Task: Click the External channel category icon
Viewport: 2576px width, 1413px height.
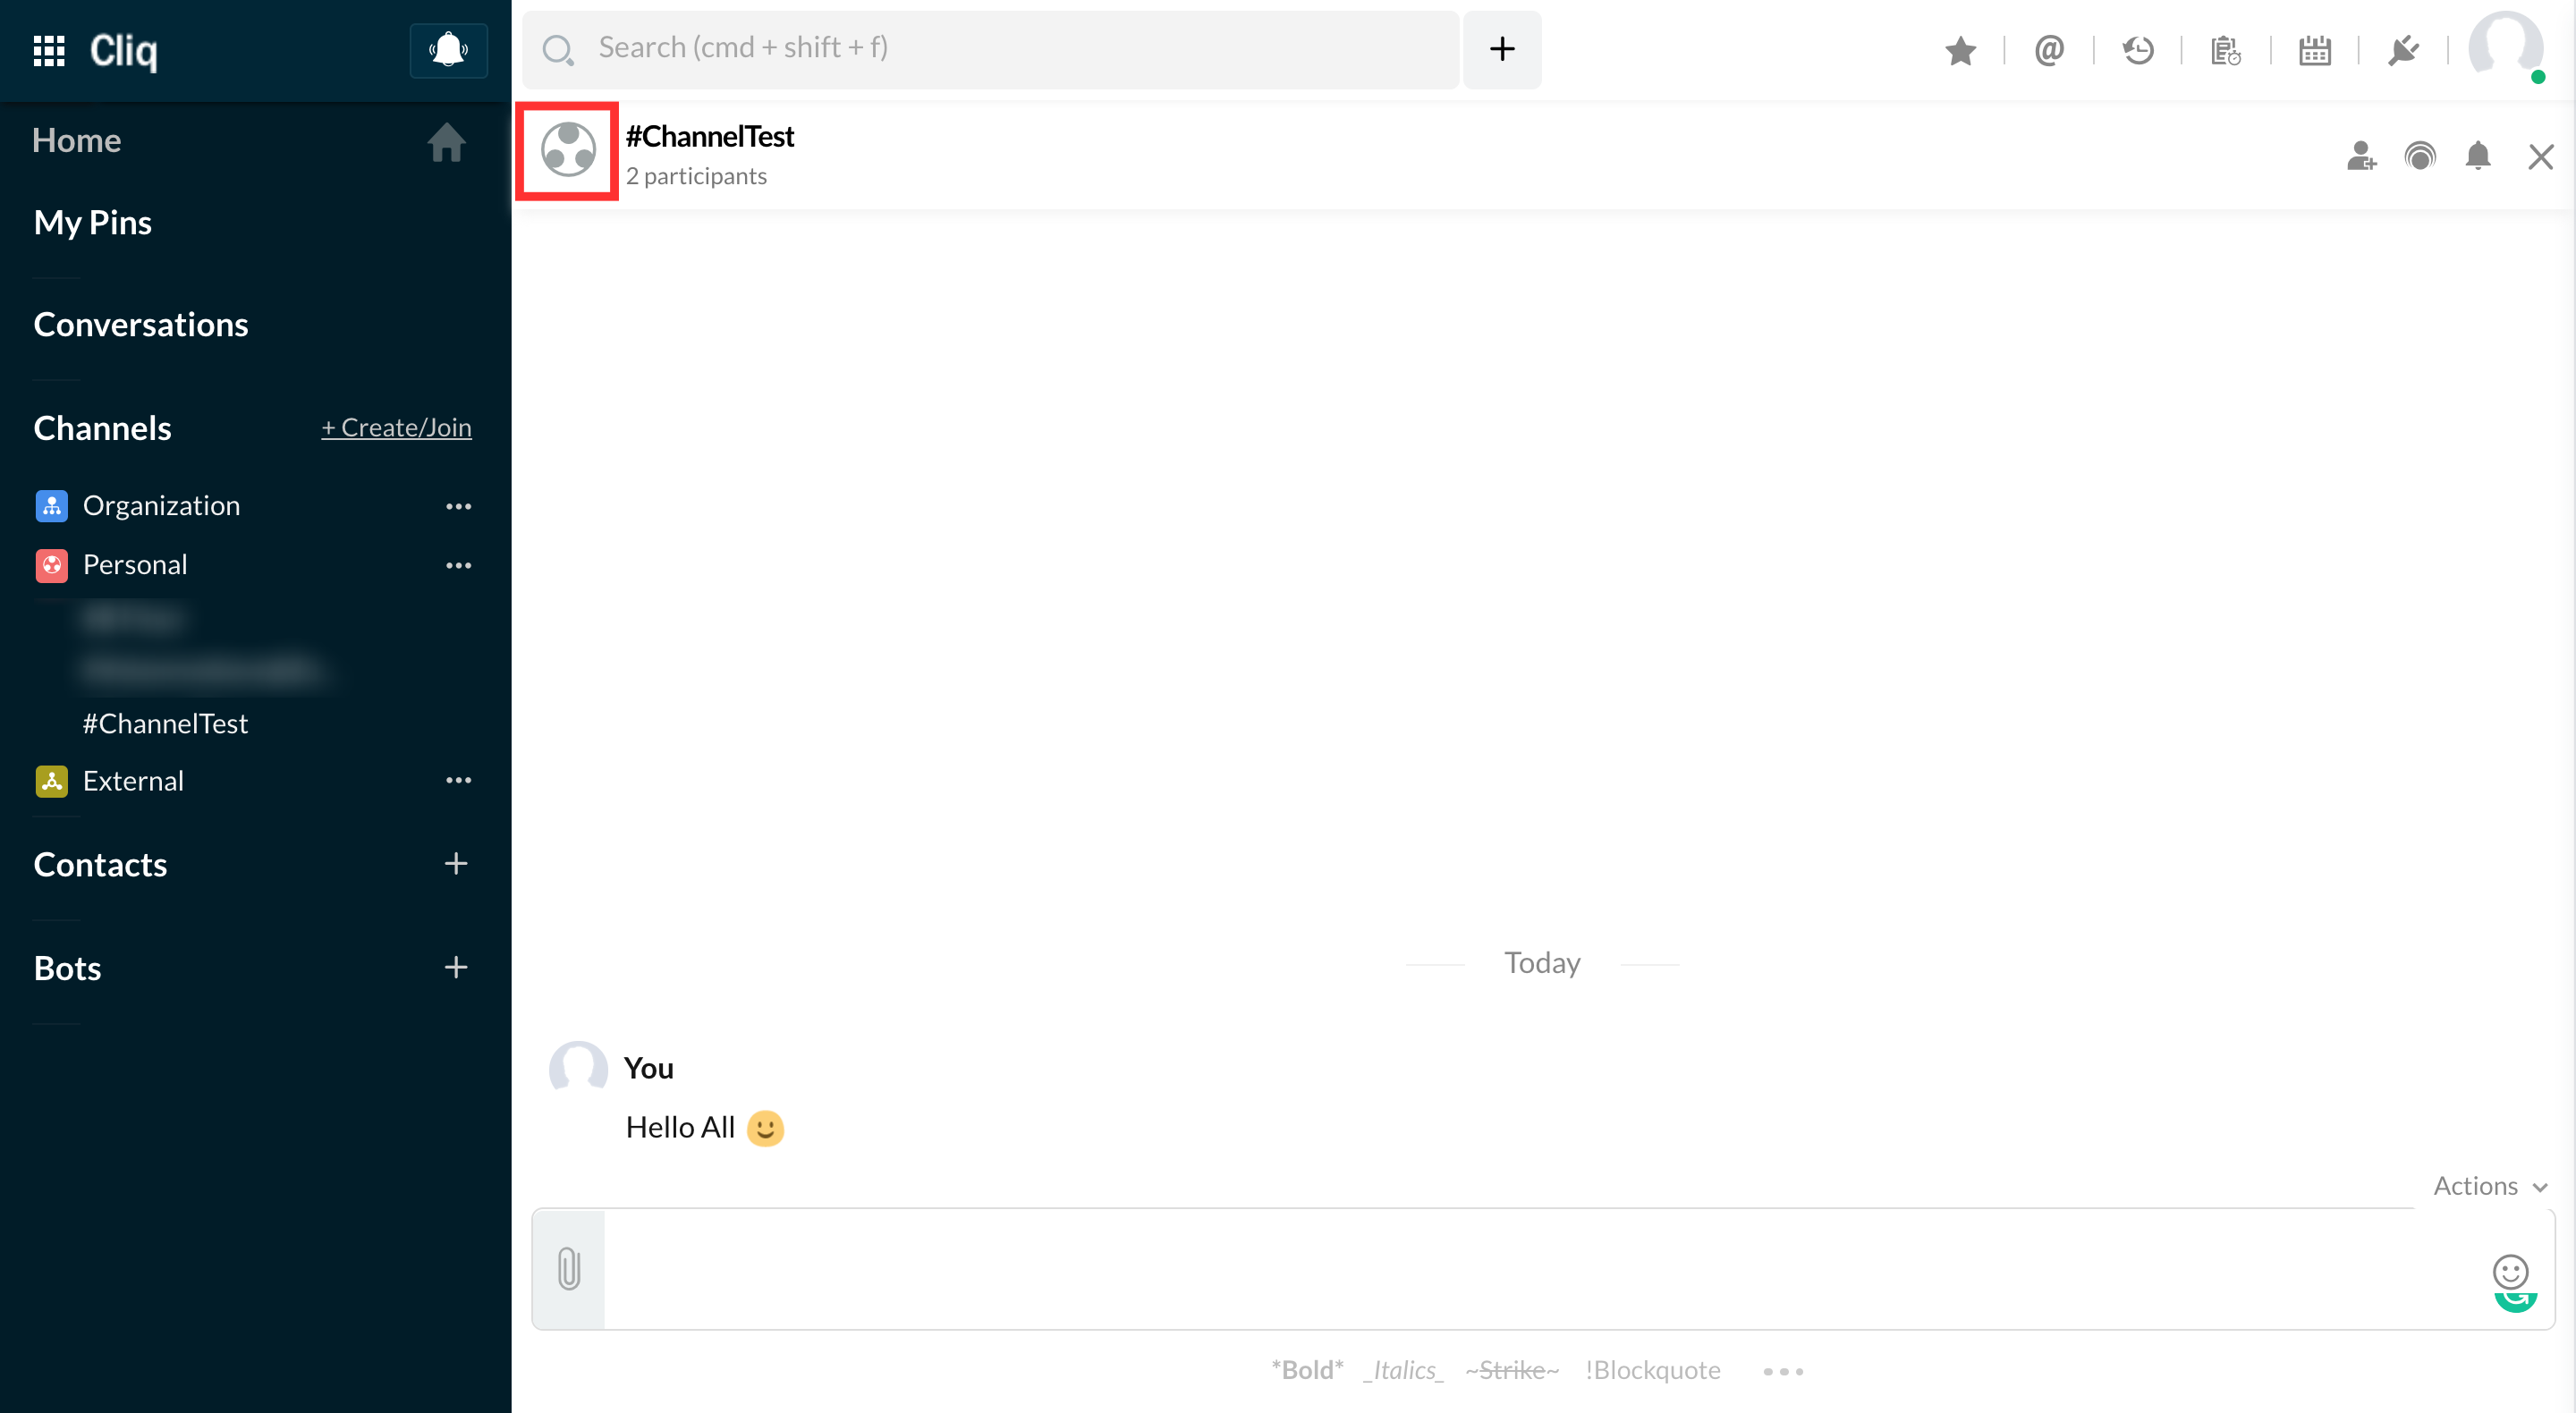Action: click(52, 781)
